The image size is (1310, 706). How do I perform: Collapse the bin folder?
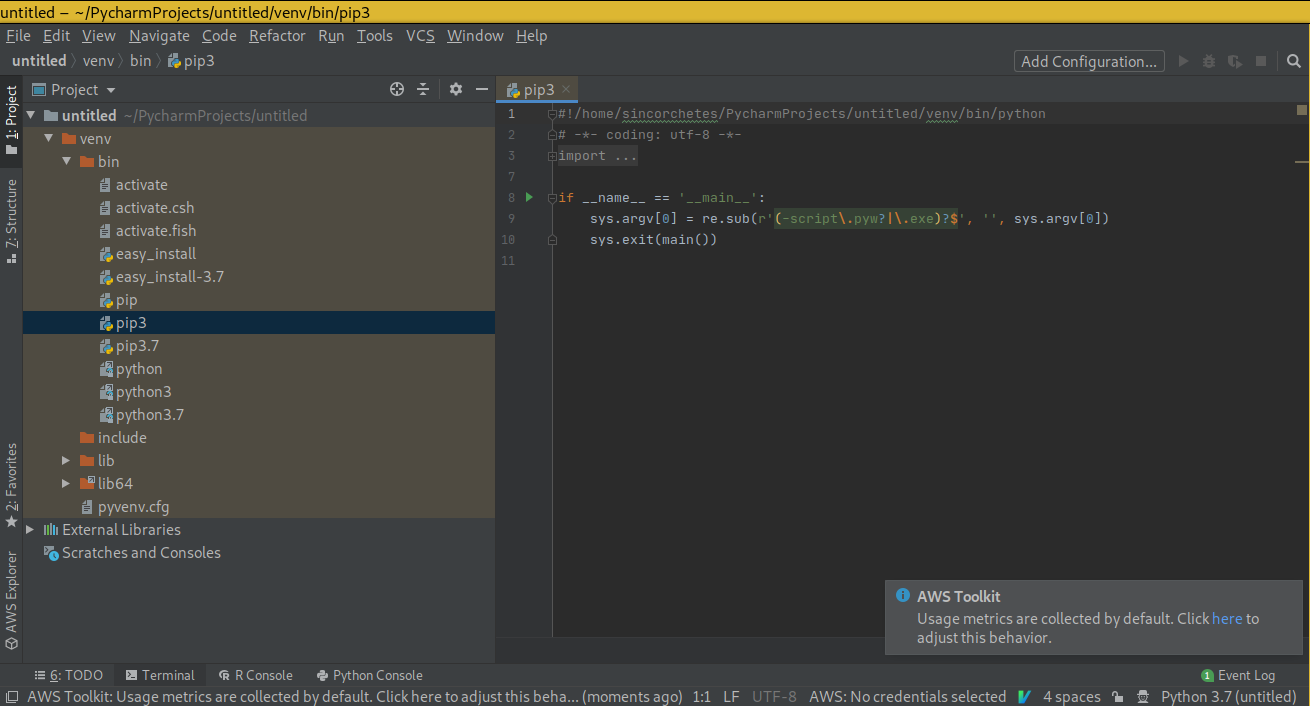66,162
